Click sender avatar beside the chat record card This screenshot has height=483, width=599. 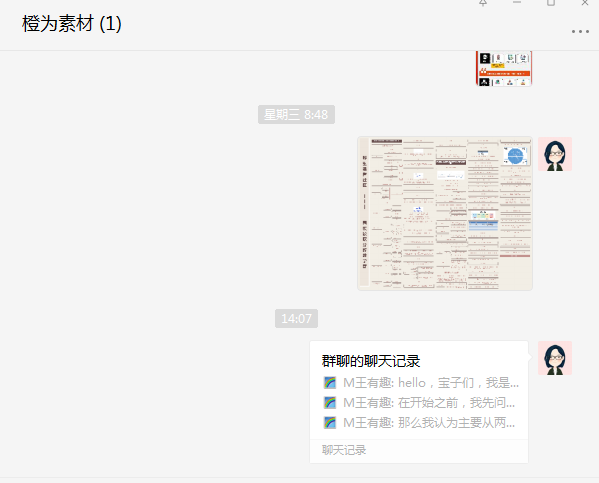coord(555,358)
